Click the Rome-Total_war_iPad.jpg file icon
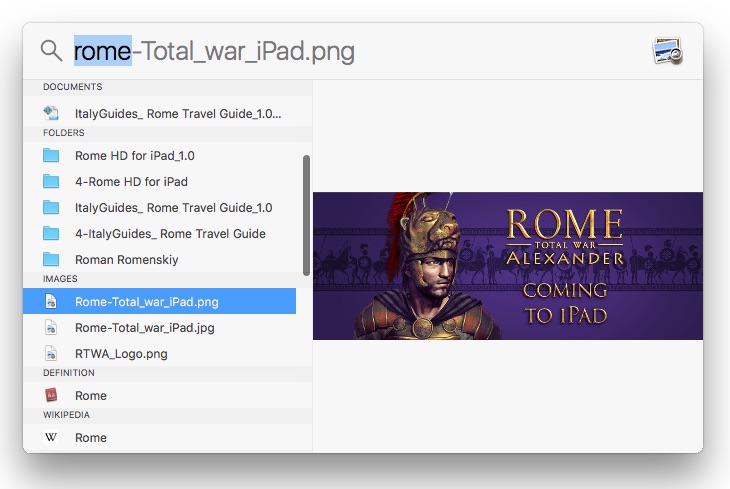 pos(51,327)
